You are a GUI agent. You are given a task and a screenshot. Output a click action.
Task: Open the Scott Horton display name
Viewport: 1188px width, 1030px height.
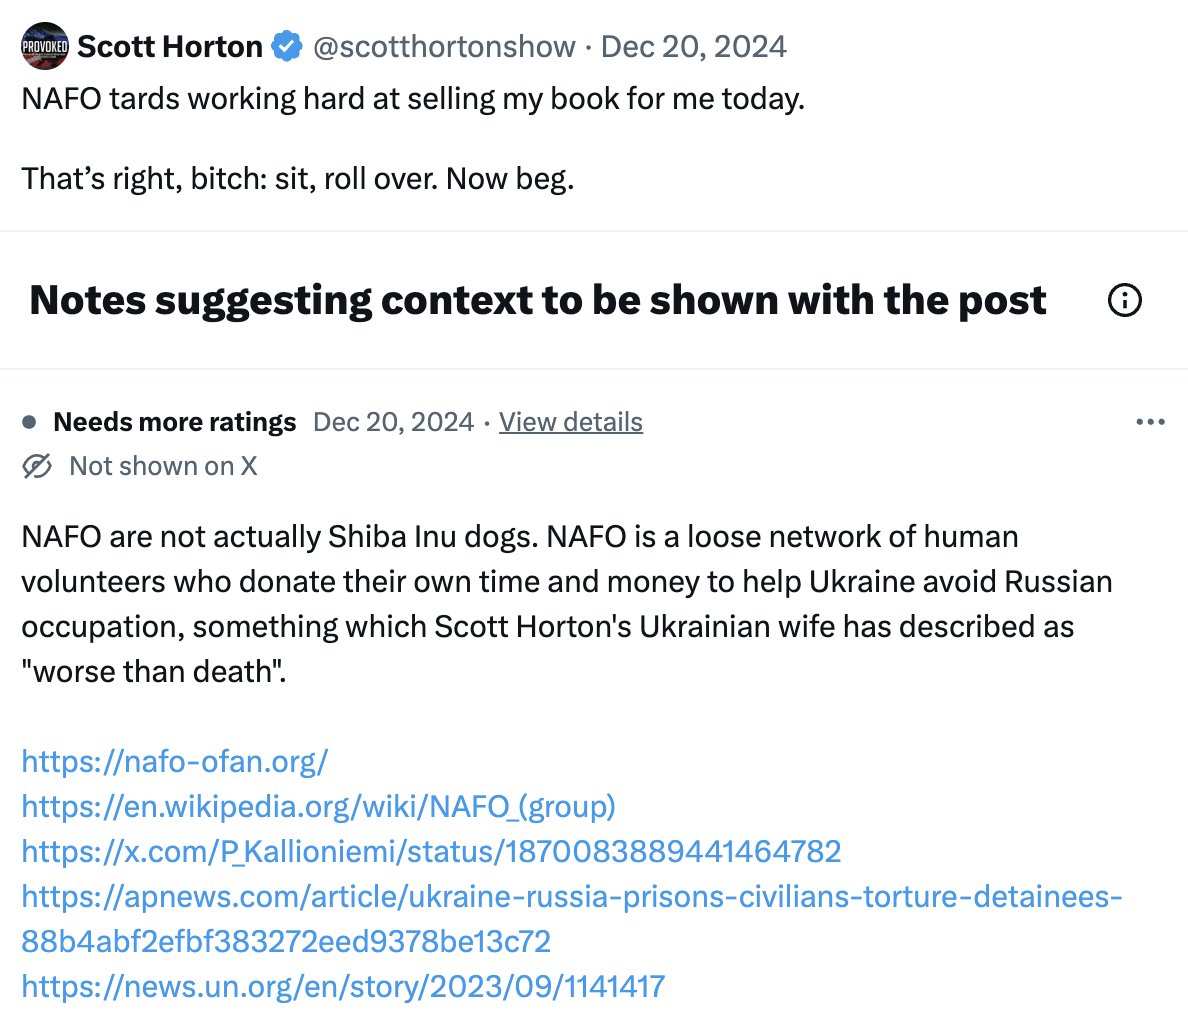point(170,46)
